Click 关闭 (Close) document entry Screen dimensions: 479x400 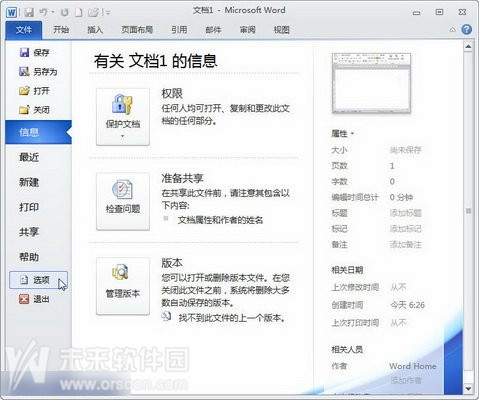(35, 110)
